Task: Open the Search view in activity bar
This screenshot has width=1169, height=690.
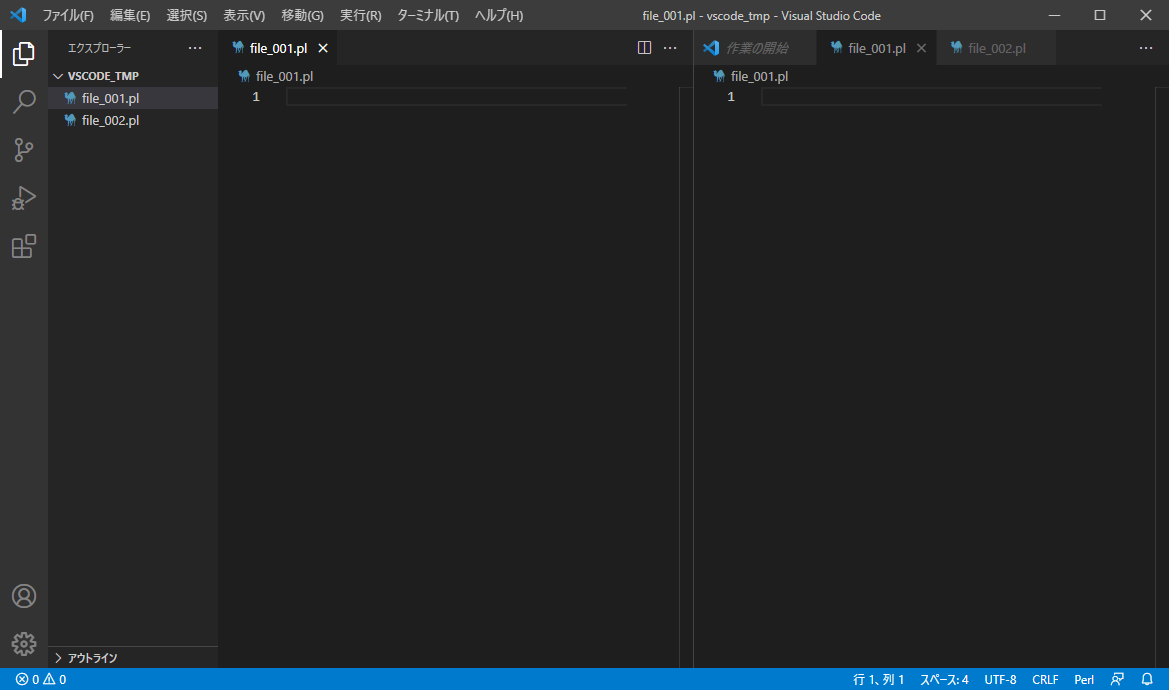Action: coord(24,102)
